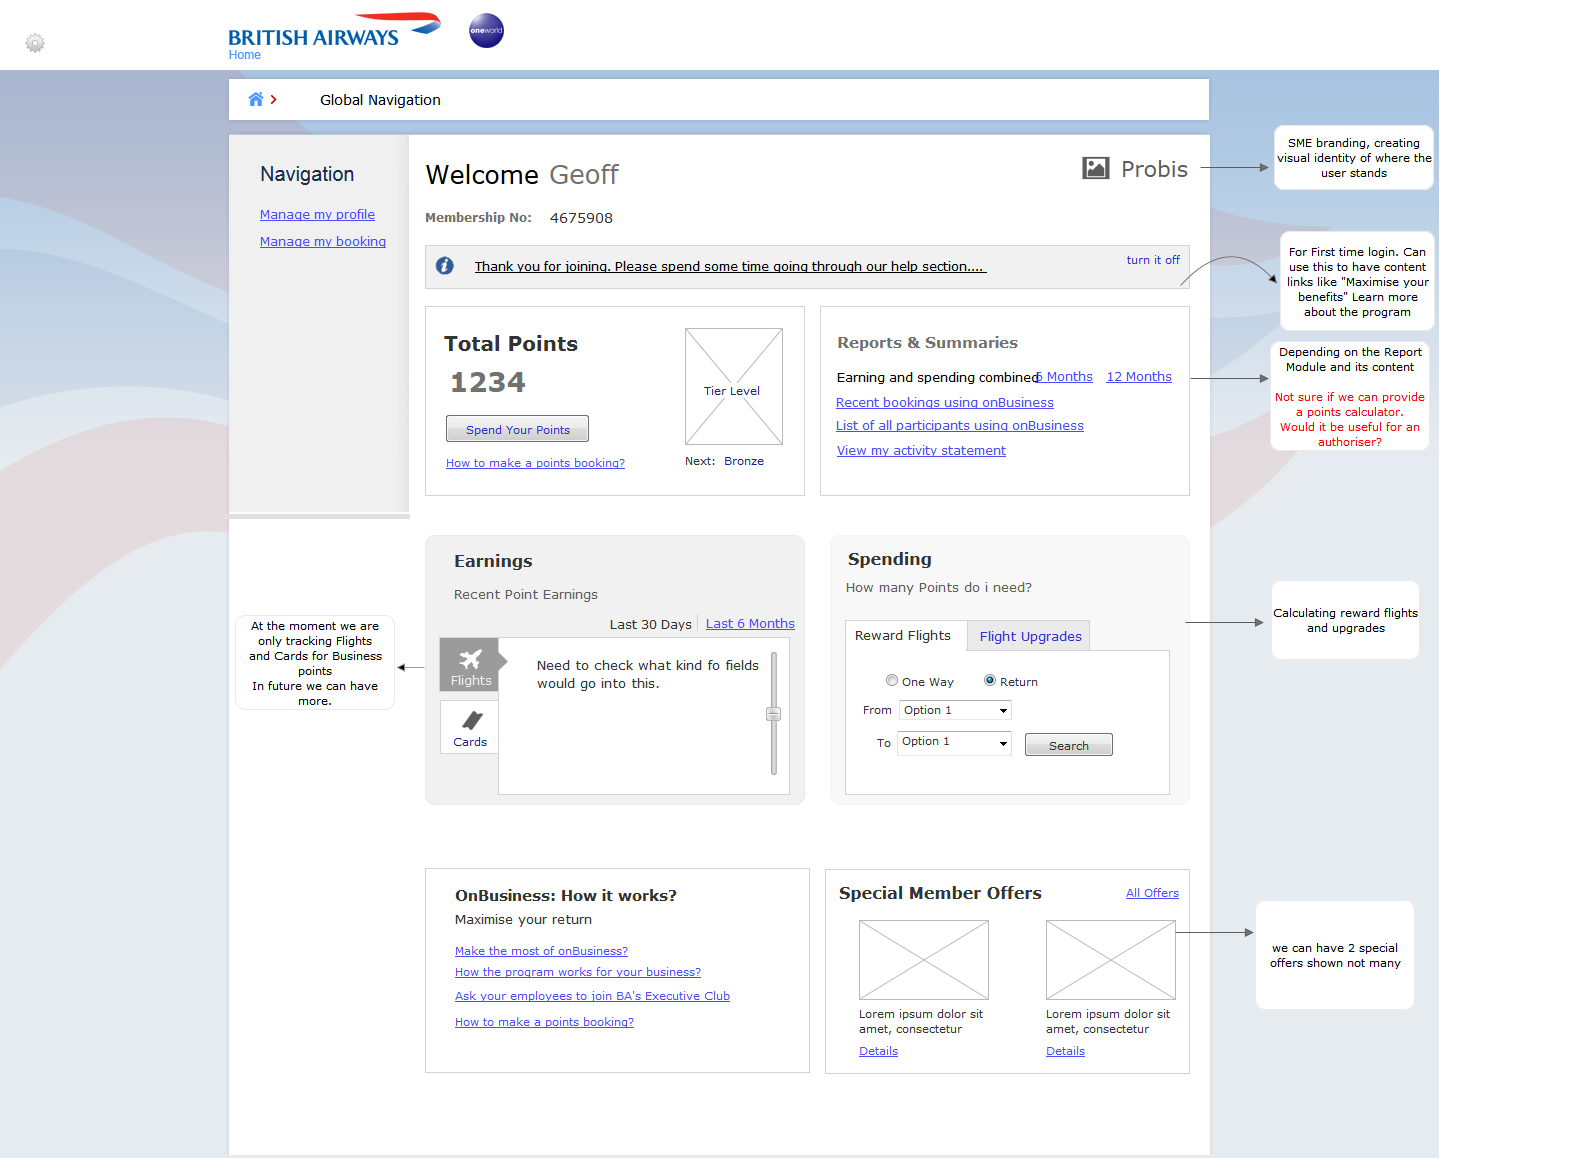Open Manage my booking
Viewport: 1583px width, 1158px height.
pos(323,241)
